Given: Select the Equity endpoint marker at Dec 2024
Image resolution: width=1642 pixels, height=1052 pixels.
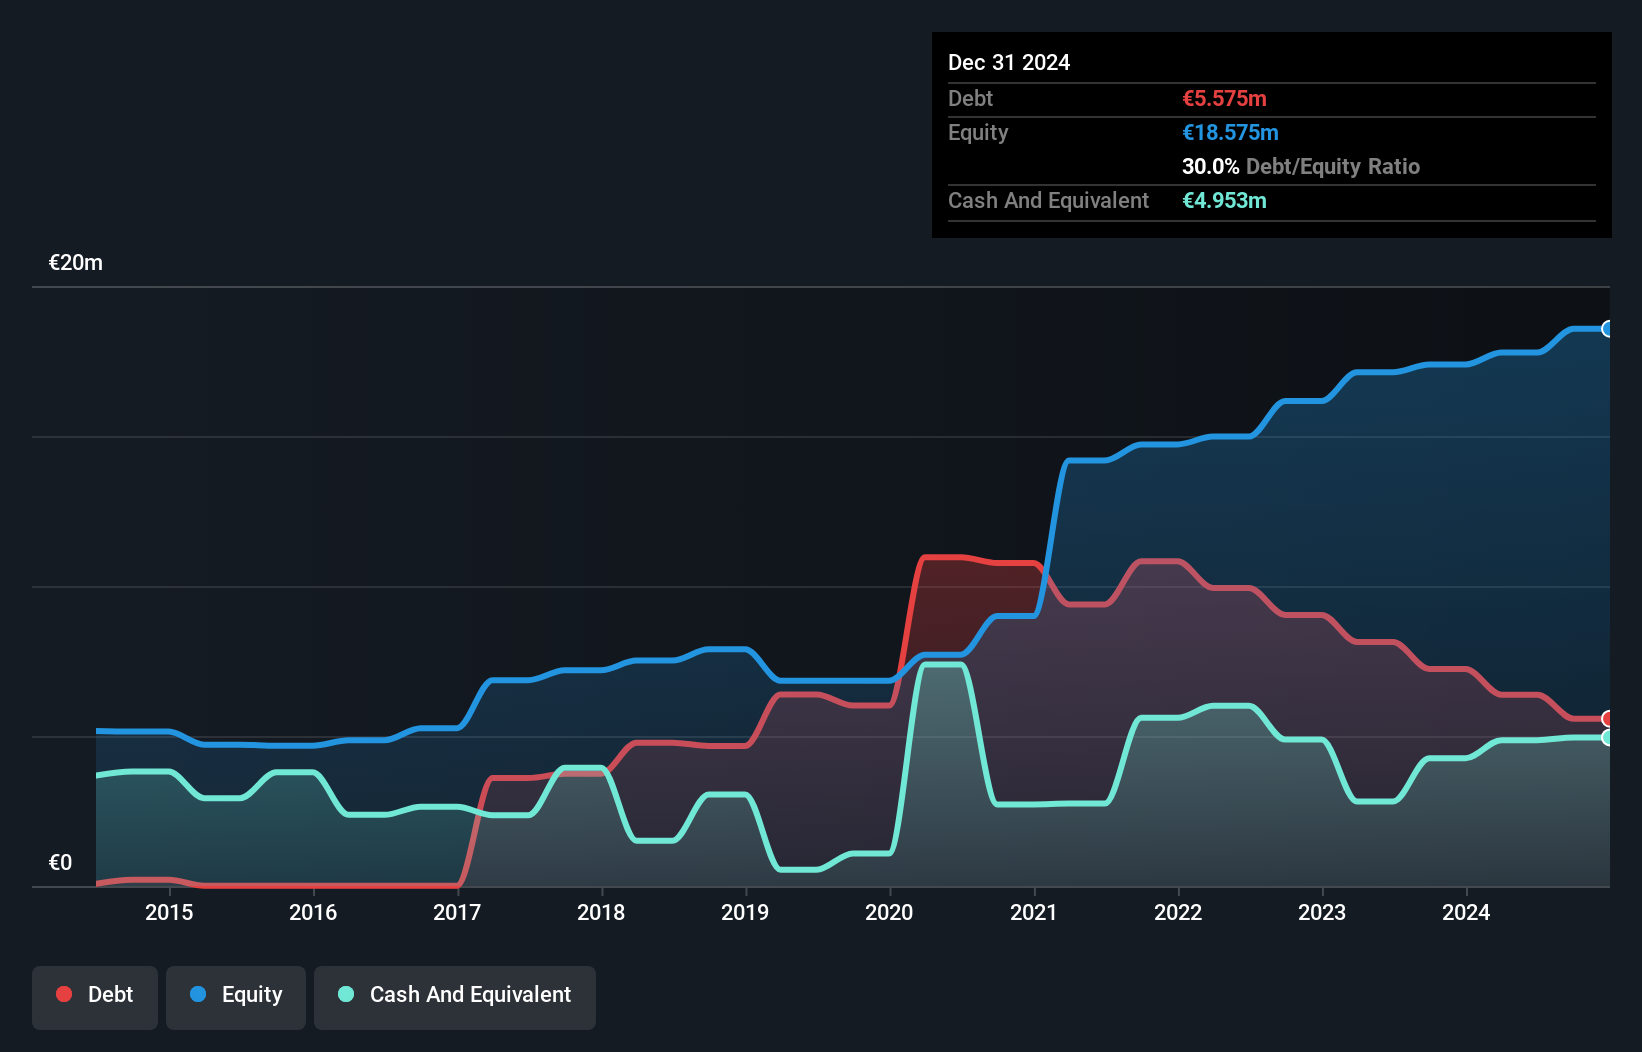Looking at the screenshot, I should [1607, 329].
